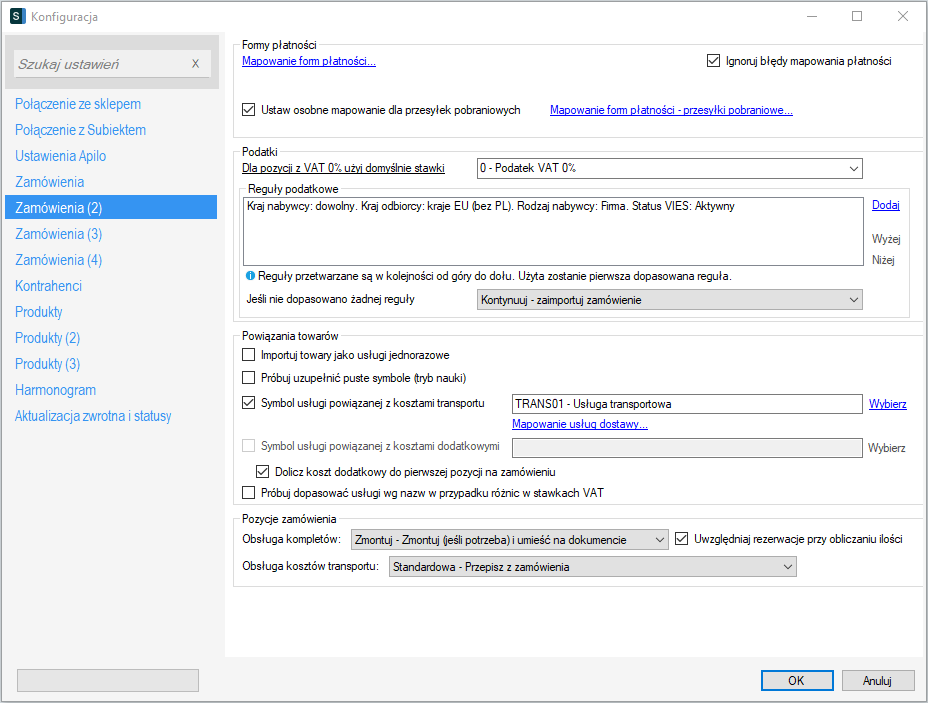Open 'Mapowanie usług dostawy...' link
This screenshot has width=928, height=703.
[x=580, y=424]
